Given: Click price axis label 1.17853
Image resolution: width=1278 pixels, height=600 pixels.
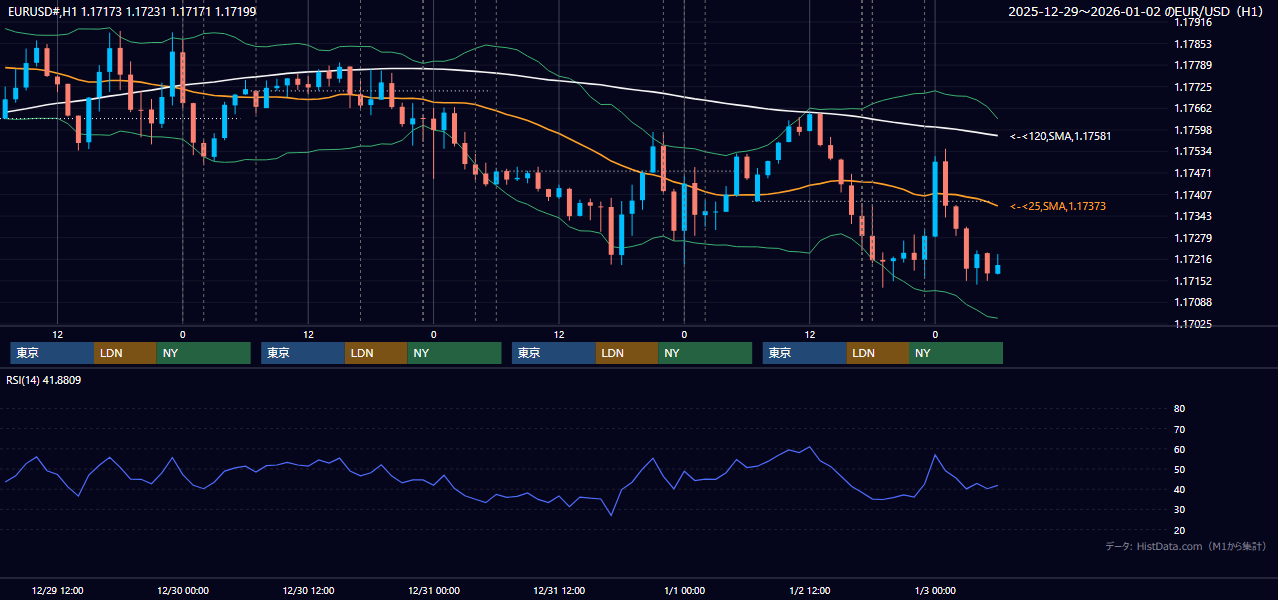Looking at the screenshot, I should [1192, 44].
